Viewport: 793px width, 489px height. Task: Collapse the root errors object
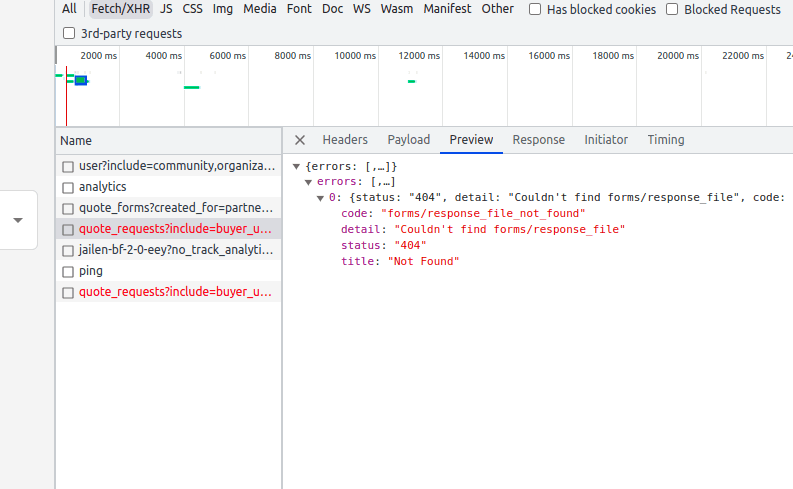(x=297, y=166)
